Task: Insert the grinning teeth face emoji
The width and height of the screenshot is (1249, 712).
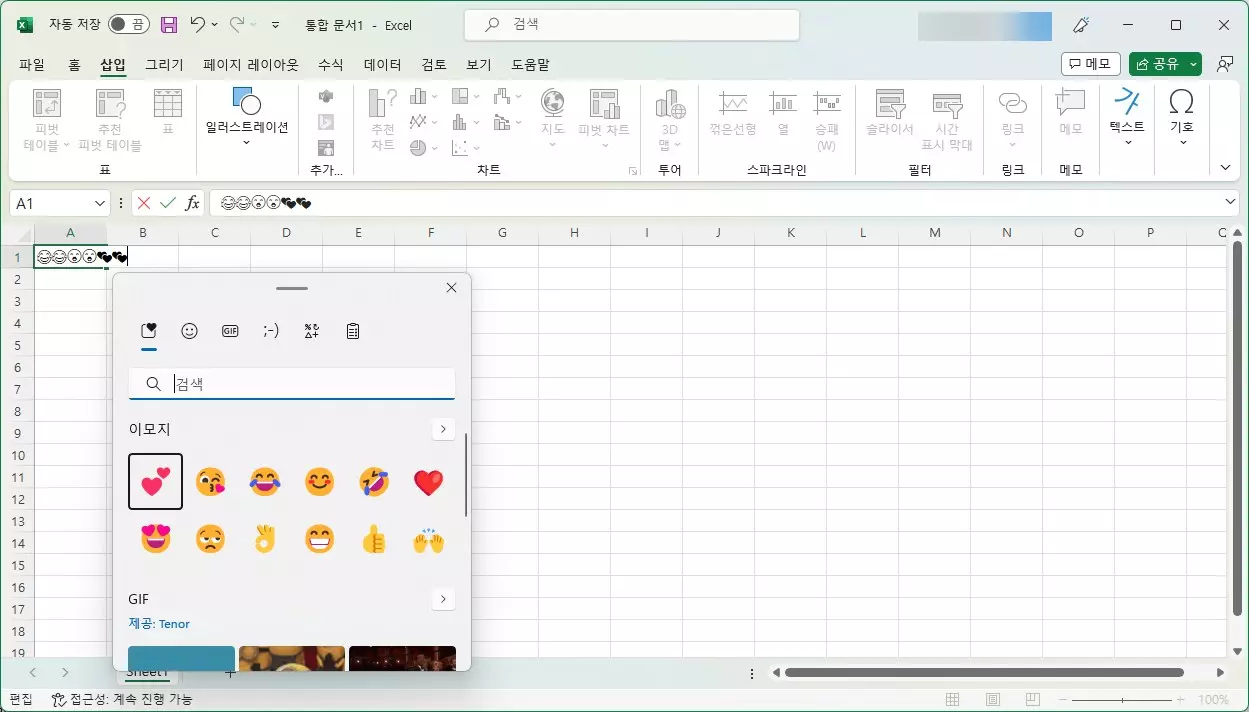Action: [319, 540]
